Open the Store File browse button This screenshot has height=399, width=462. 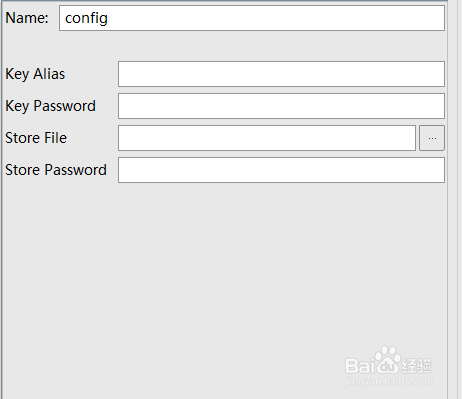tap(432, 138)
